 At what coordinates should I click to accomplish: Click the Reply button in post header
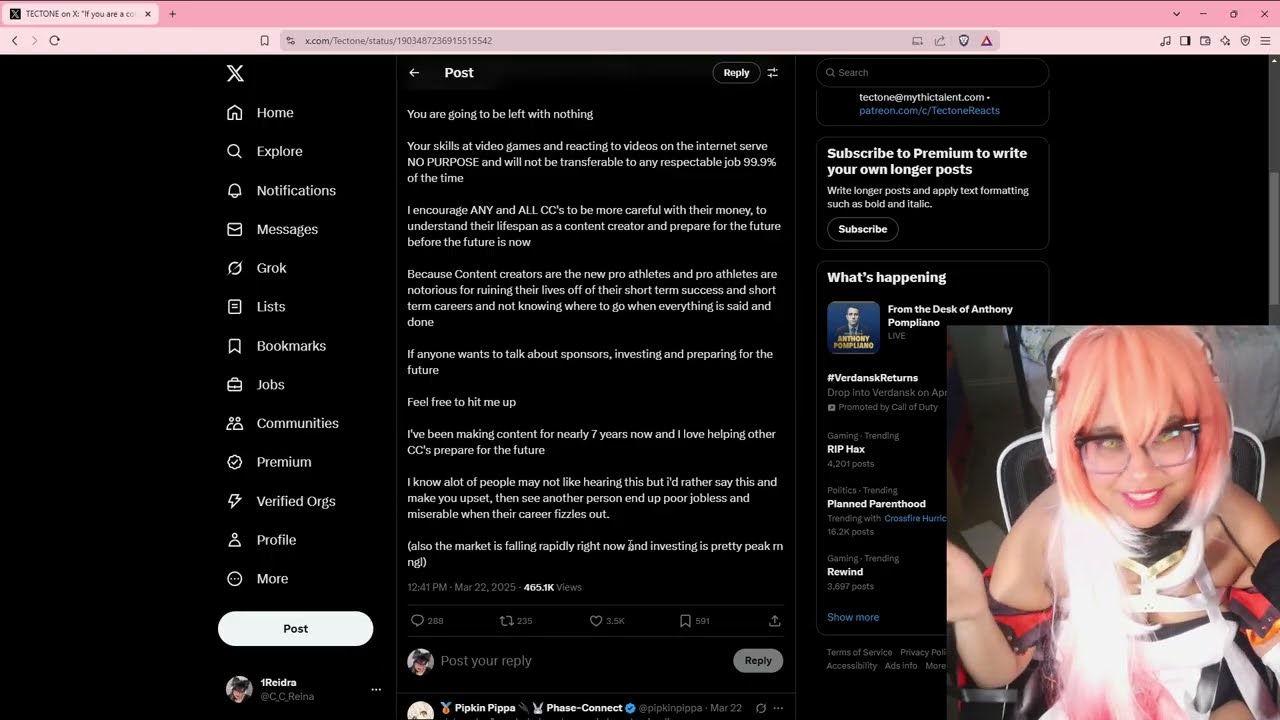[x=736, y=73]
